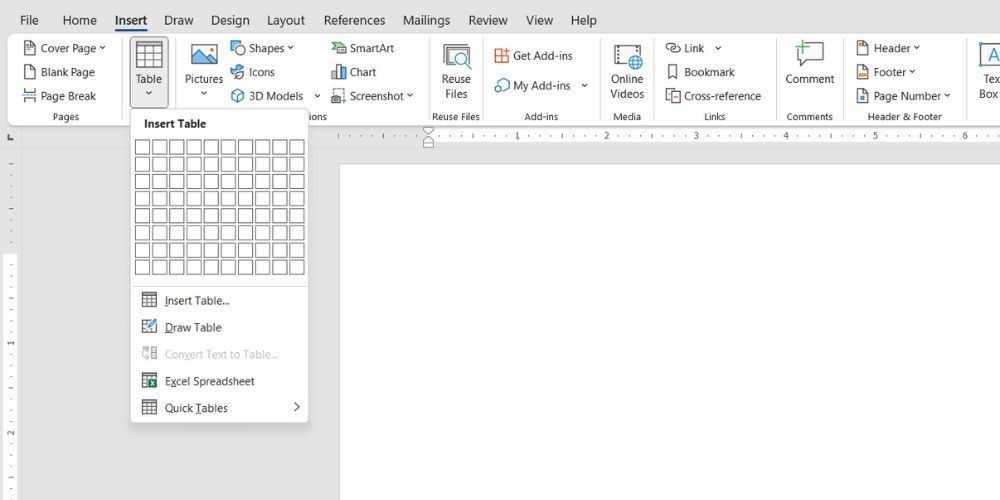Open My Add-ins

[532, 85]
